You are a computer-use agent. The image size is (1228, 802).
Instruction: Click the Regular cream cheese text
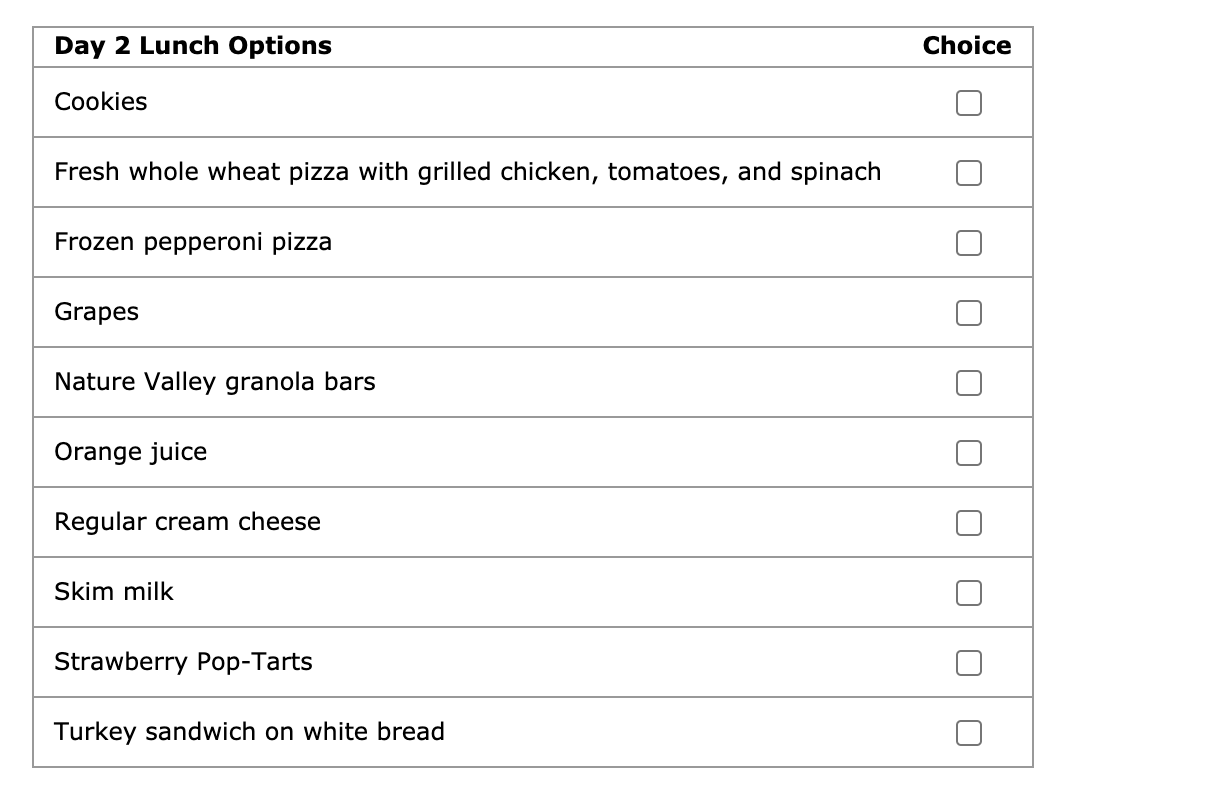coord(187,522)
